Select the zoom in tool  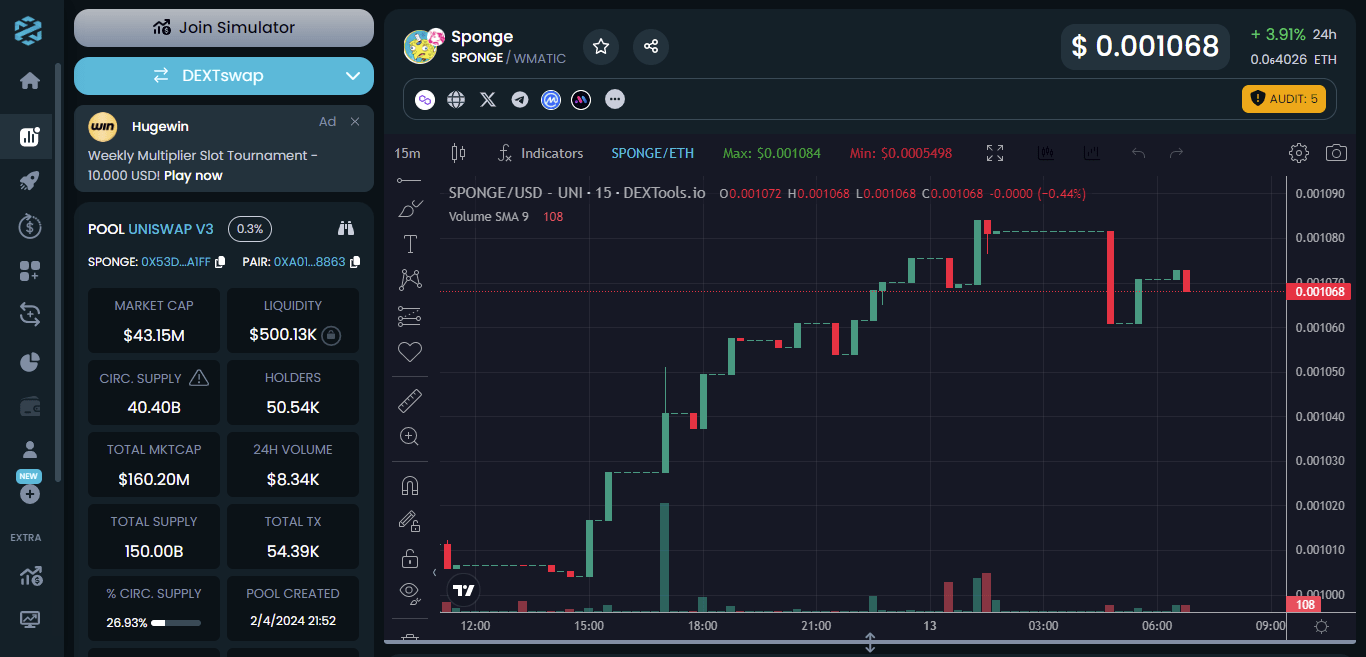pyautogui.click(x=410, y=436)
